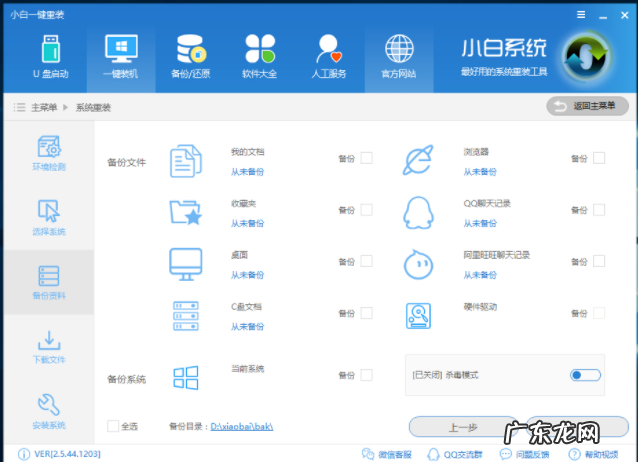Tick the 全选 select-all checkbox
The height and width of the screenshot is (462, 638).
coord(113,426)
